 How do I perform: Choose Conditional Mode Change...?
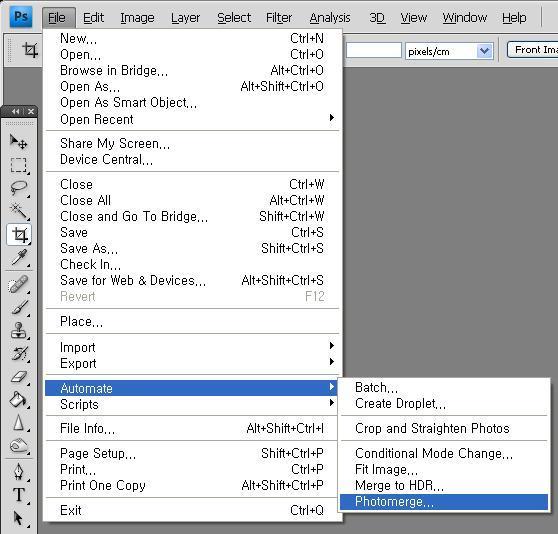444,453
